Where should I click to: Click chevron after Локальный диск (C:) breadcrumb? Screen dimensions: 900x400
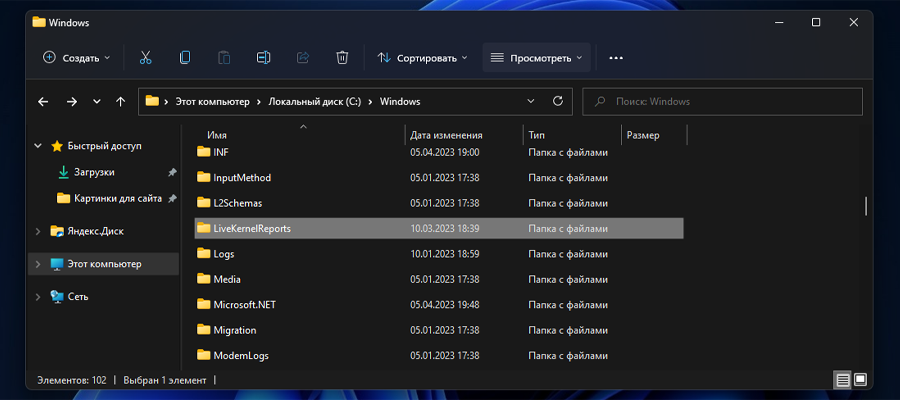(x=370, y=102)
